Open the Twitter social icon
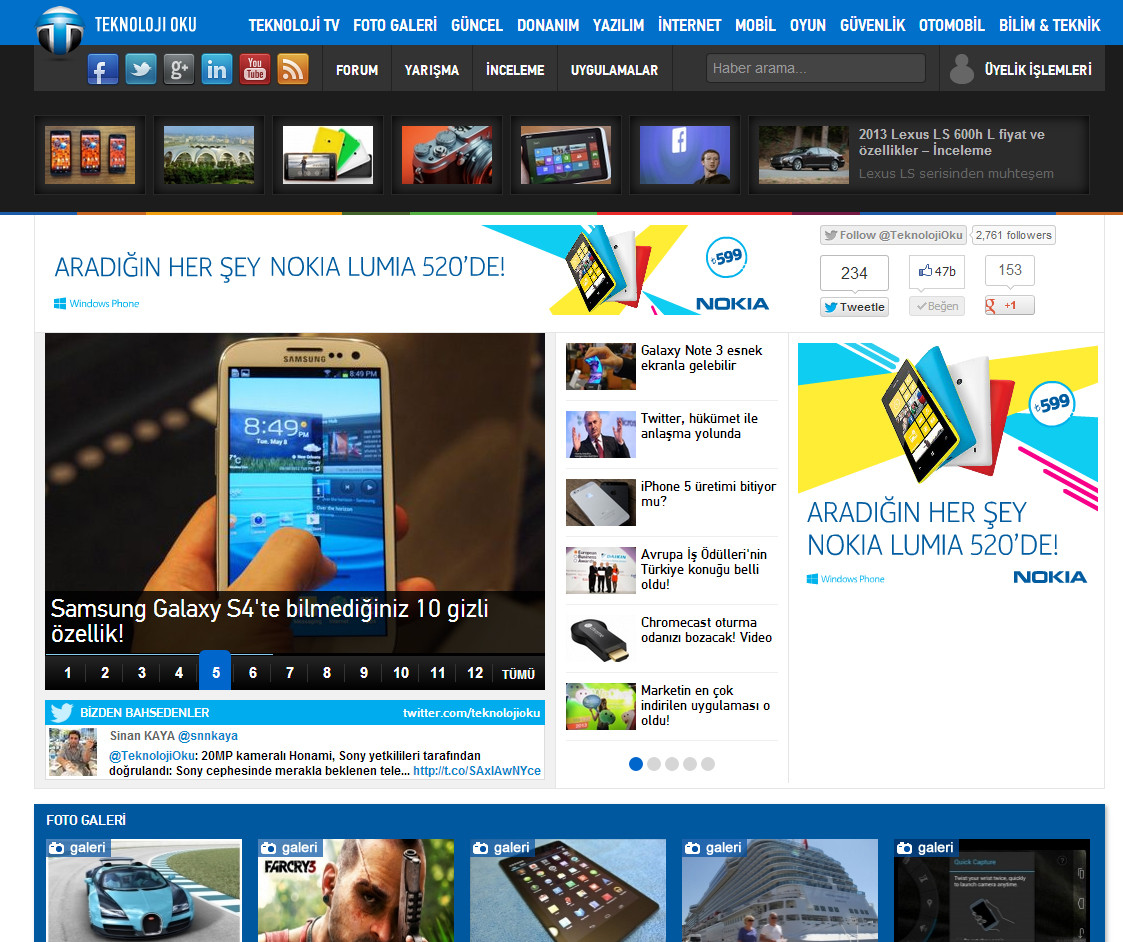Screen dimensions: 1123x942 point(140,69)
